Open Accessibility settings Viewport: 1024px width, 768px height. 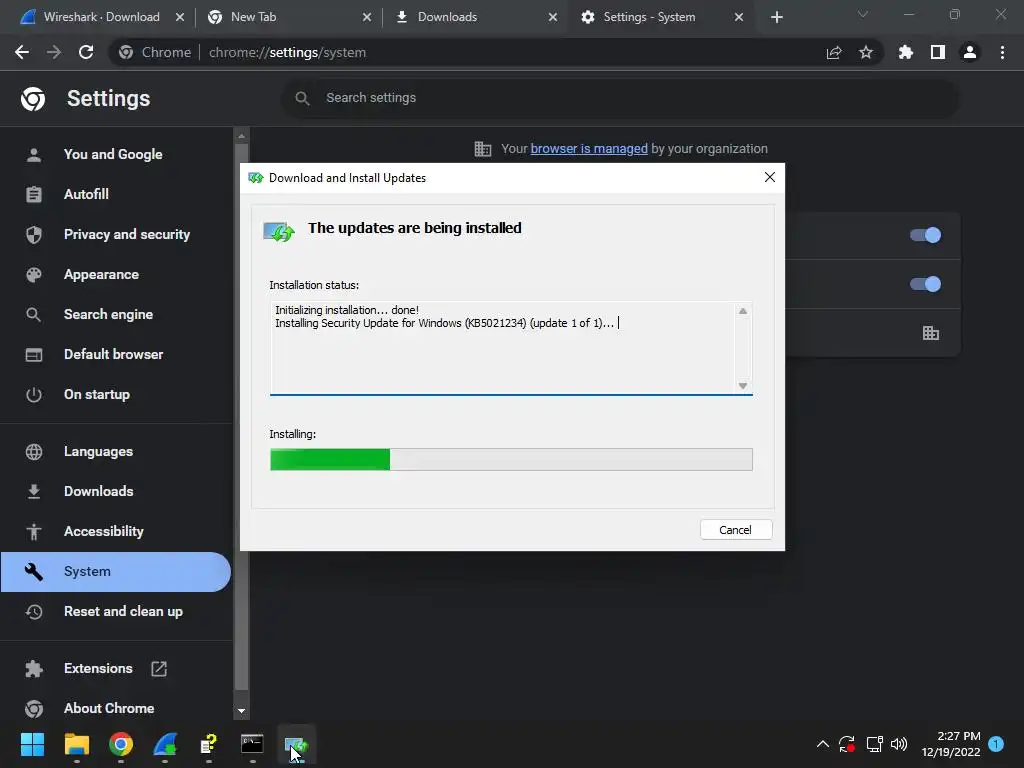click(x=104, y=532)
